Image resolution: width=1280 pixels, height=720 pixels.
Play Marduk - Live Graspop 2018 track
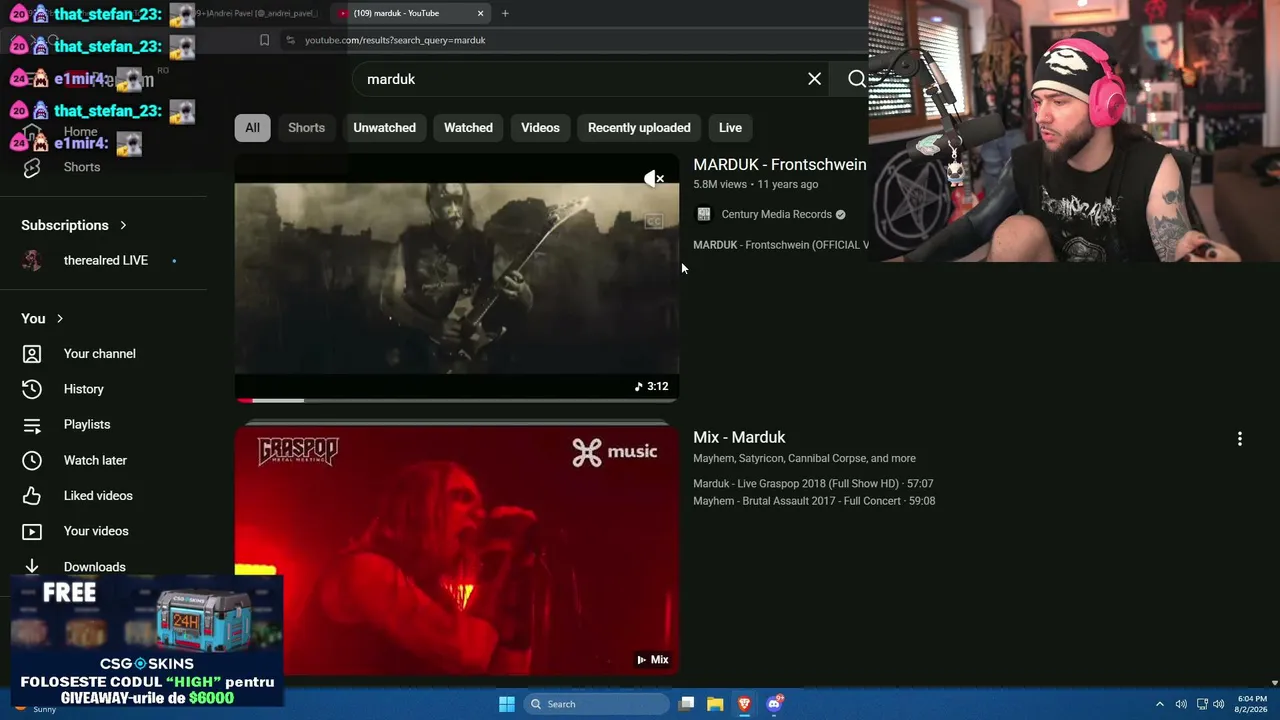tap(813, 484)
